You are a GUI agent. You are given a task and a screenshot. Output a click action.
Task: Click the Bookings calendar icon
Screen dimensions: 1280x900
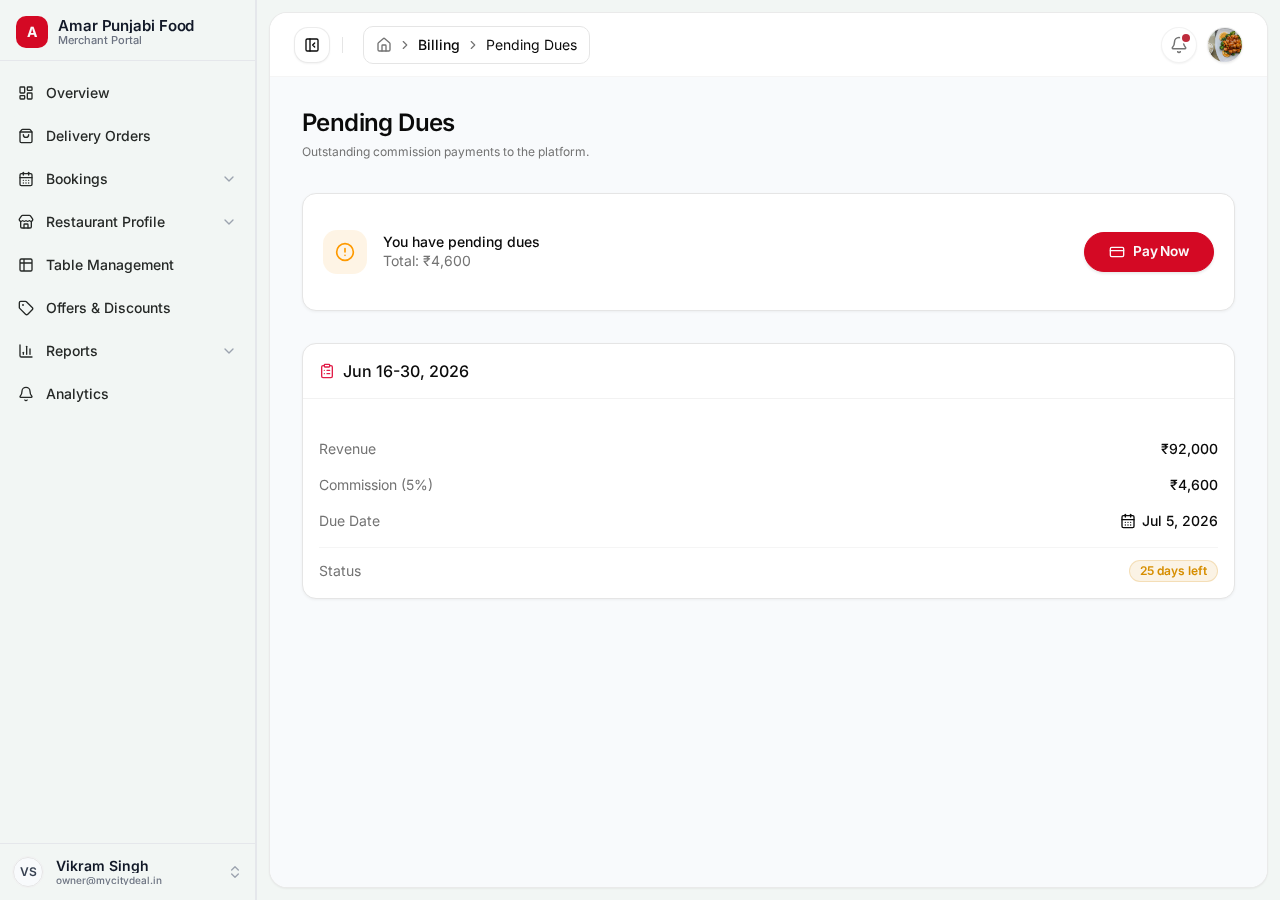[26, 179]
